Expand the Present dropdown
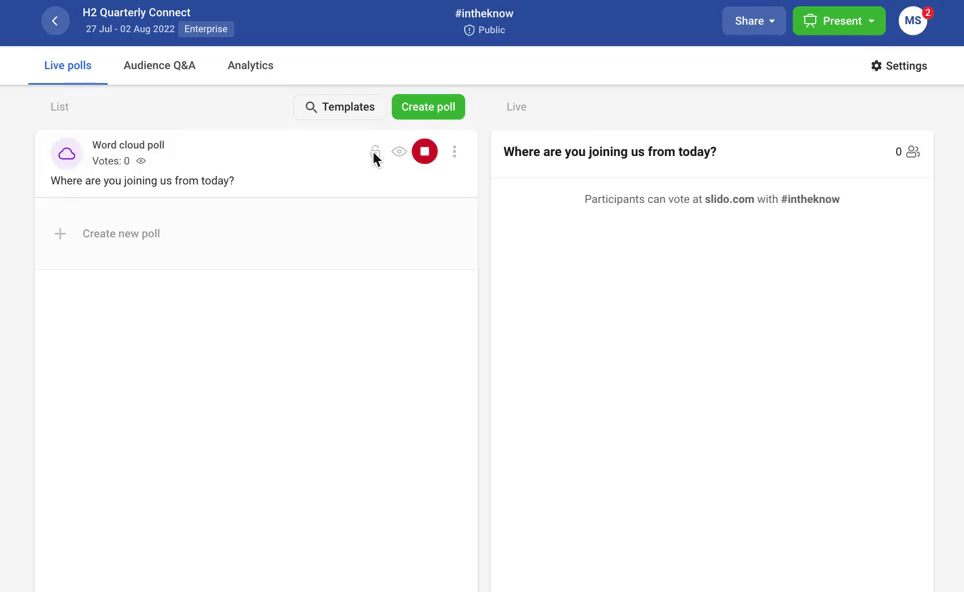This screenshot has height=592, width=964. pos(839,21)
